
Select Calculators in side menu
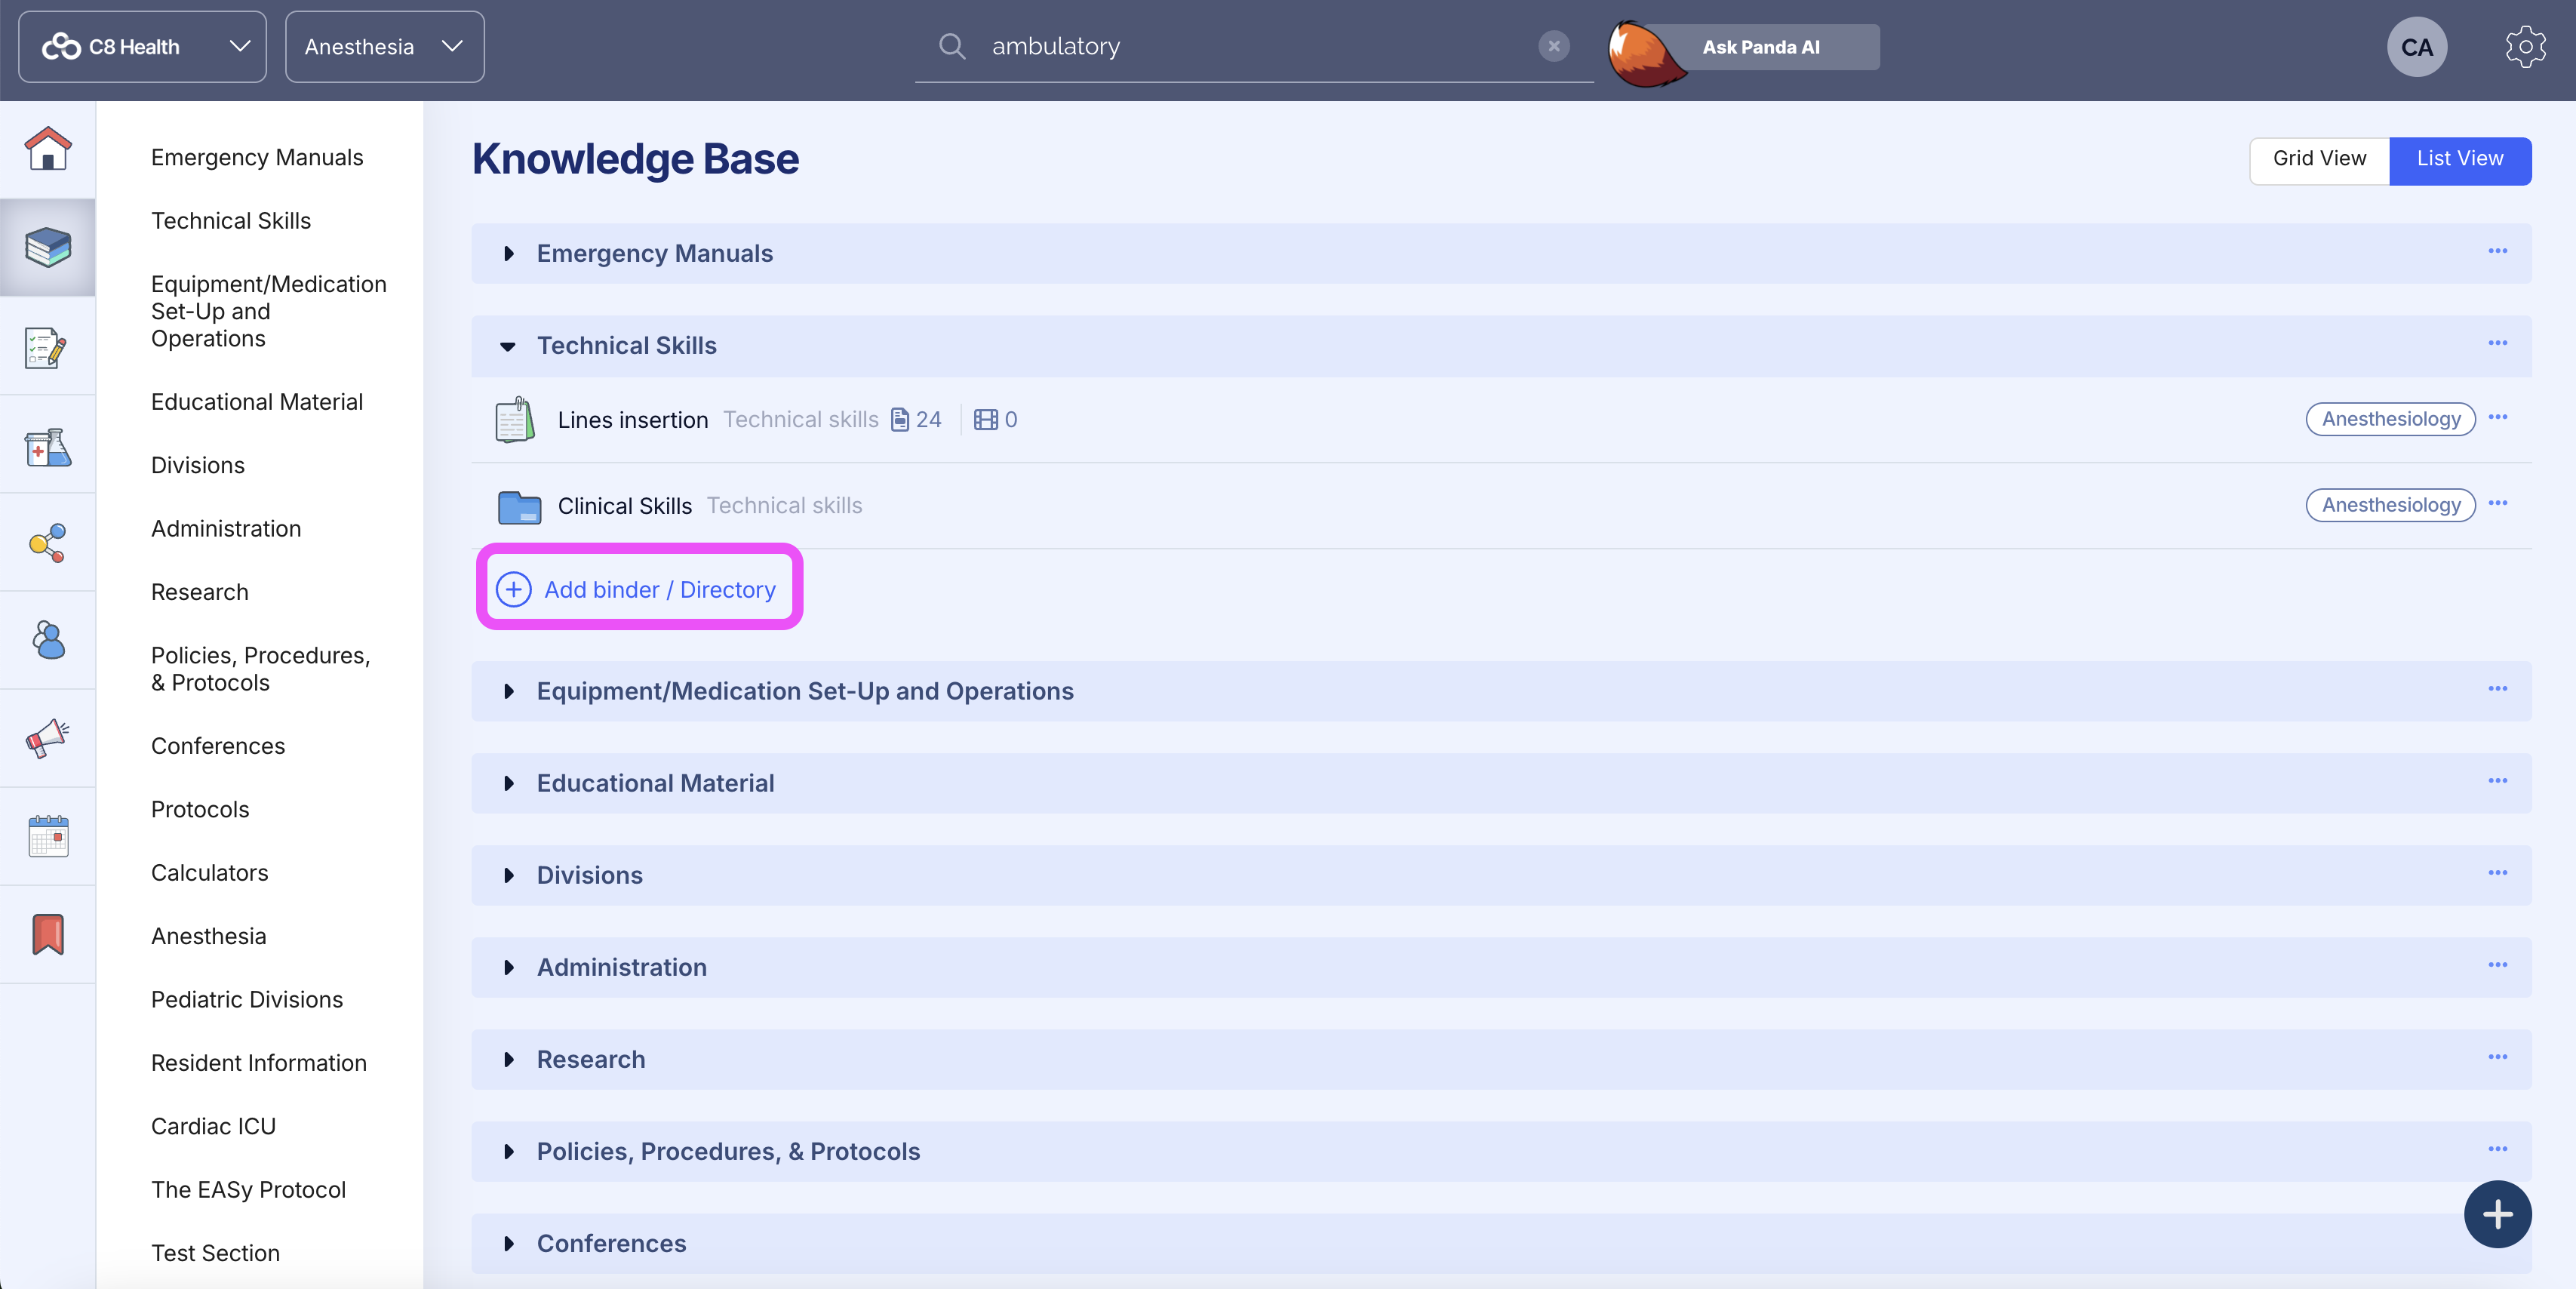click(x=210, y=873)
